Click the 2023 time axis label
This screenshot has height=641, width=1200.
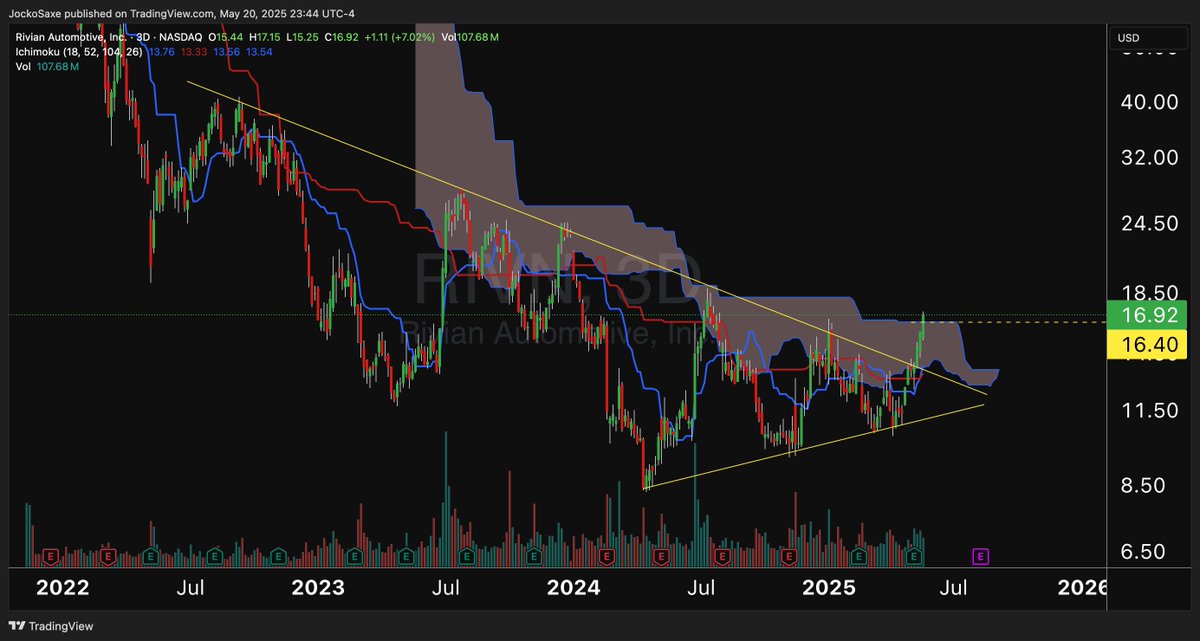317,587
